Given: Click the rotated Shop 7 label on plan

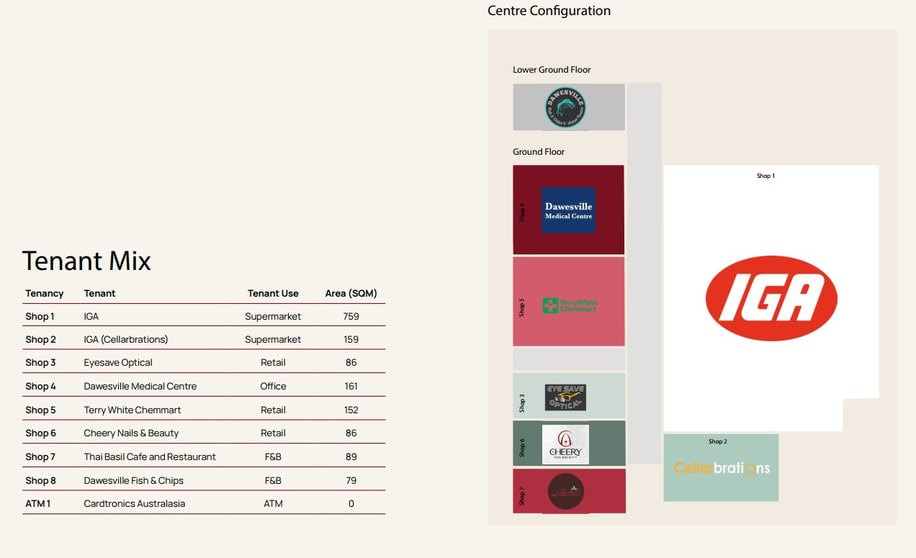Looking at the screenshot, I should point(522,496).
